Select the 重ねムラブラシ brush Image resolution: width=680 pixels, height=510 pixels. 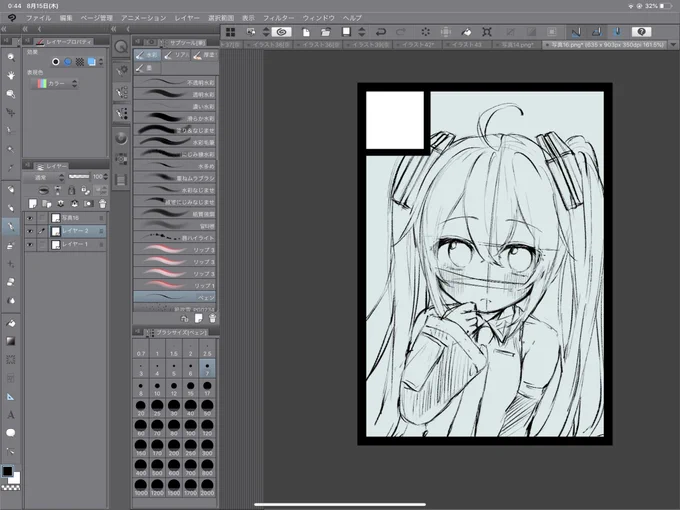point(174,178)
